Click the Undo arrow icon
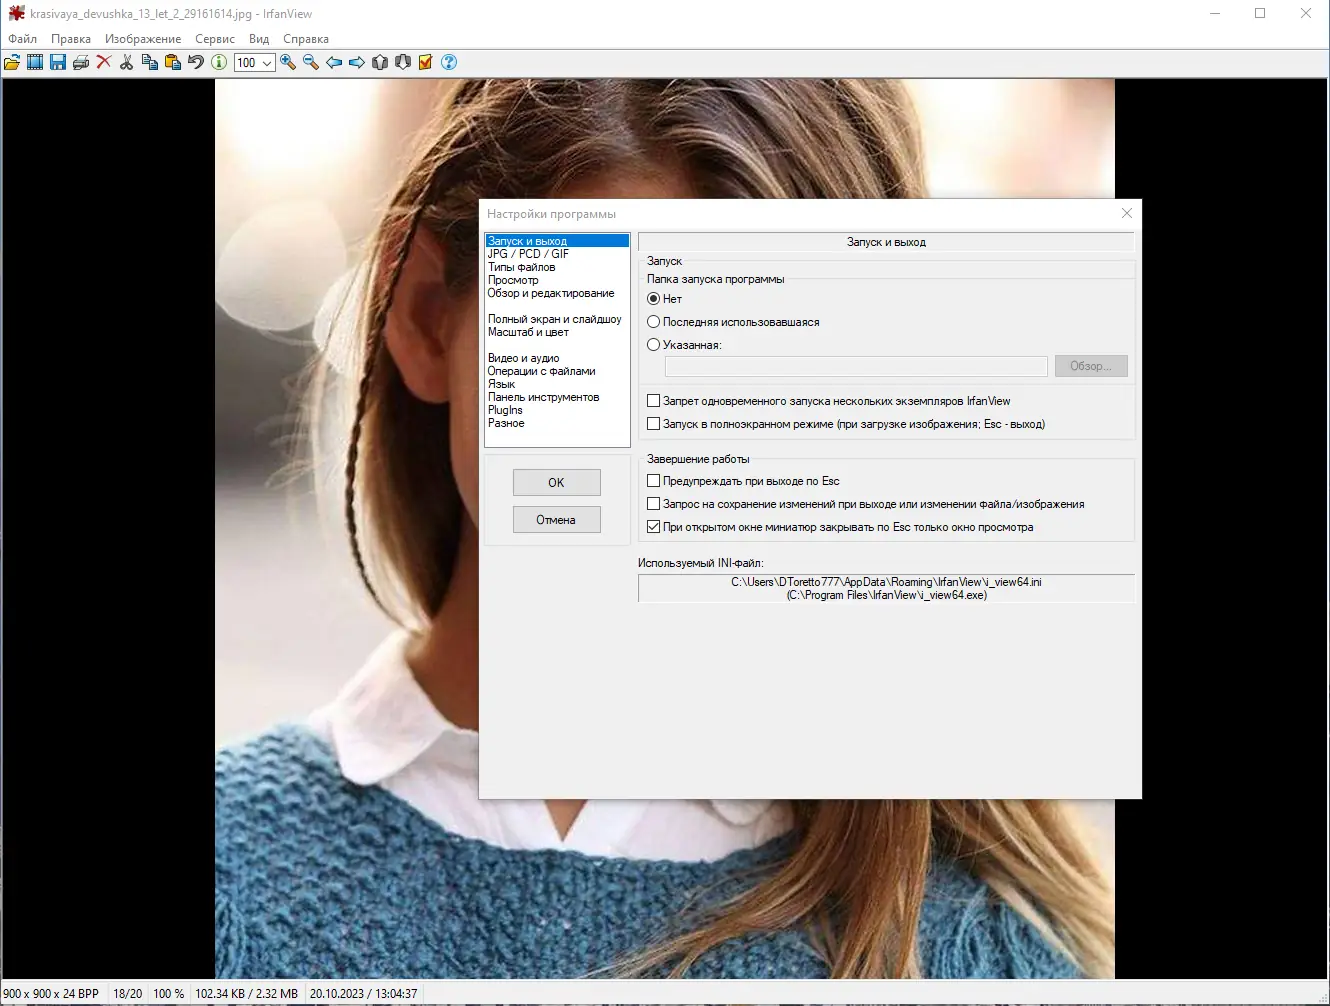The image size is (1330, 1006). 196,62
